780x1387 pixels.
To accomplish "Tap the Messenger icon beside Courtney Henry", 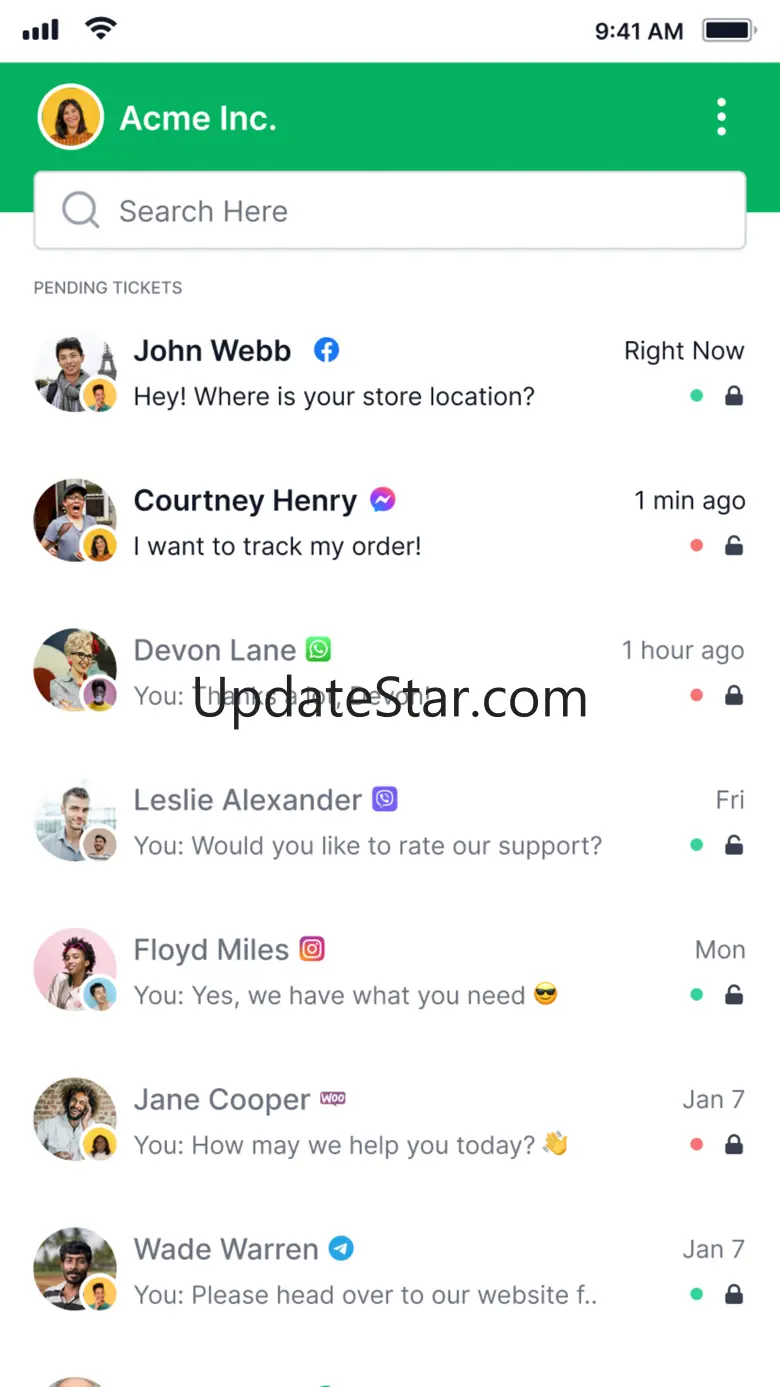I will pyautogui.click(x=382, y=500).
